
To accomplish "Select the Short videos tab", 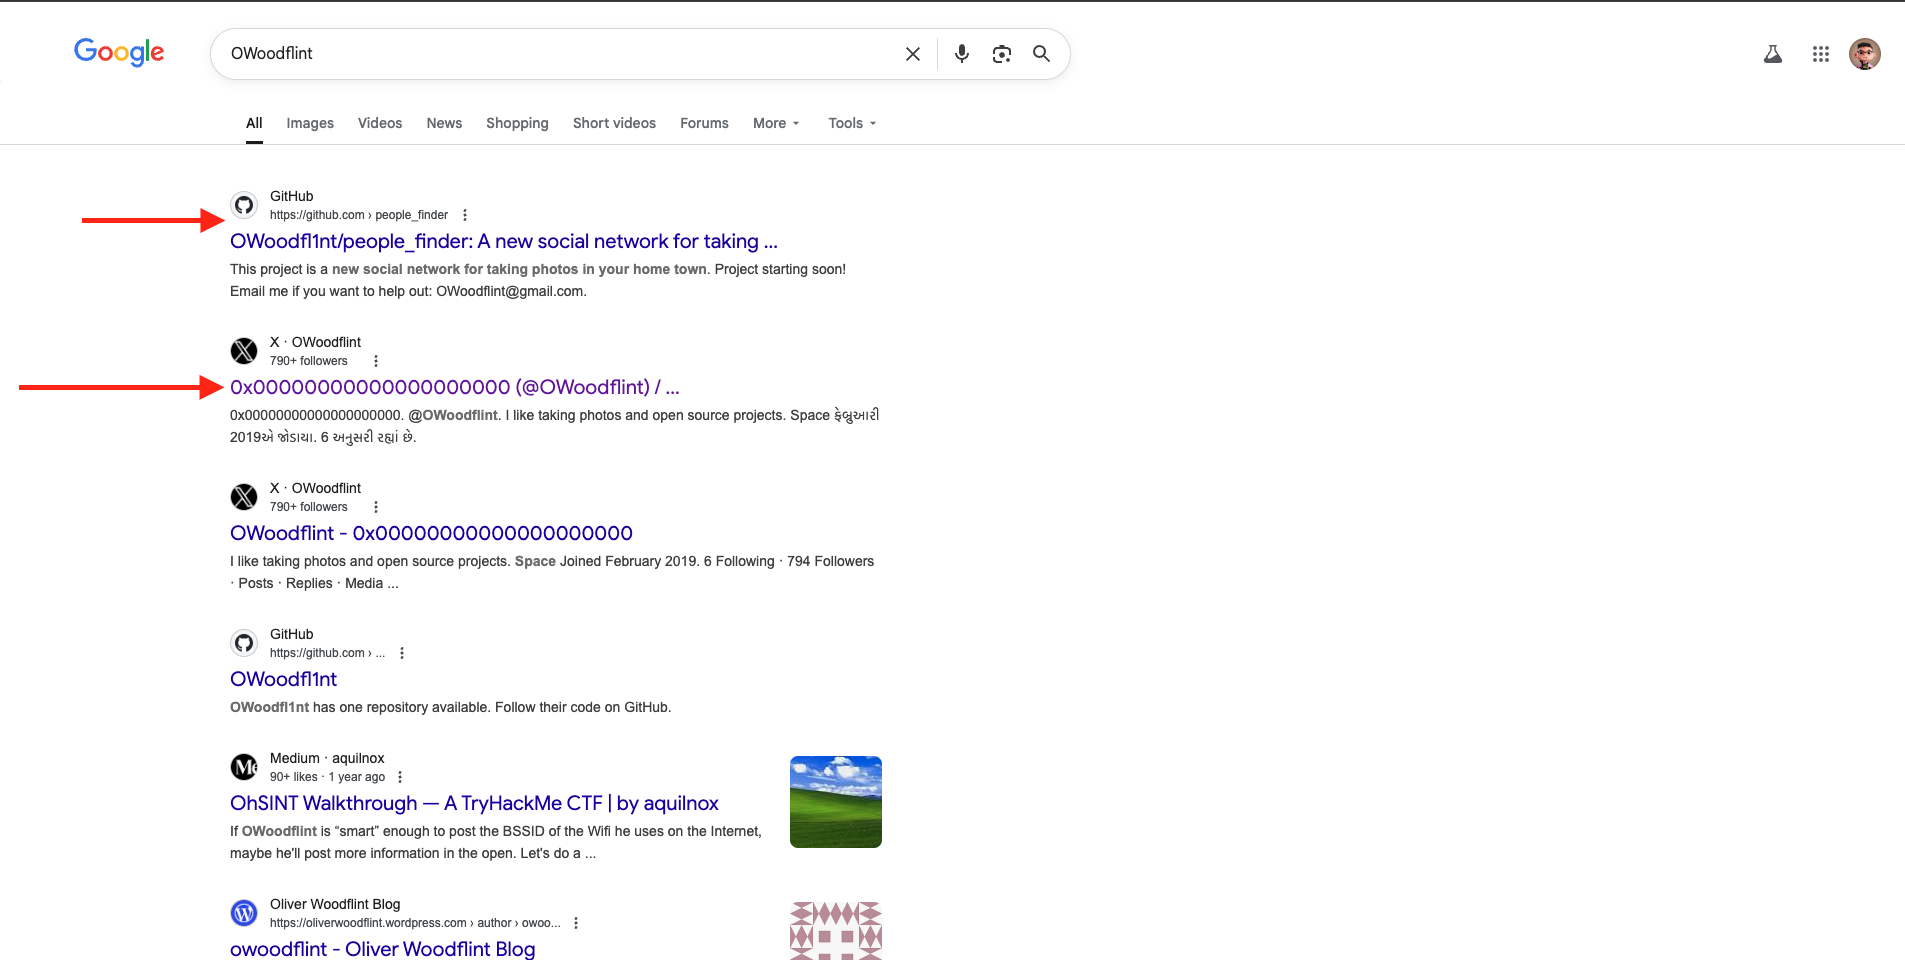I will (614, 123).
